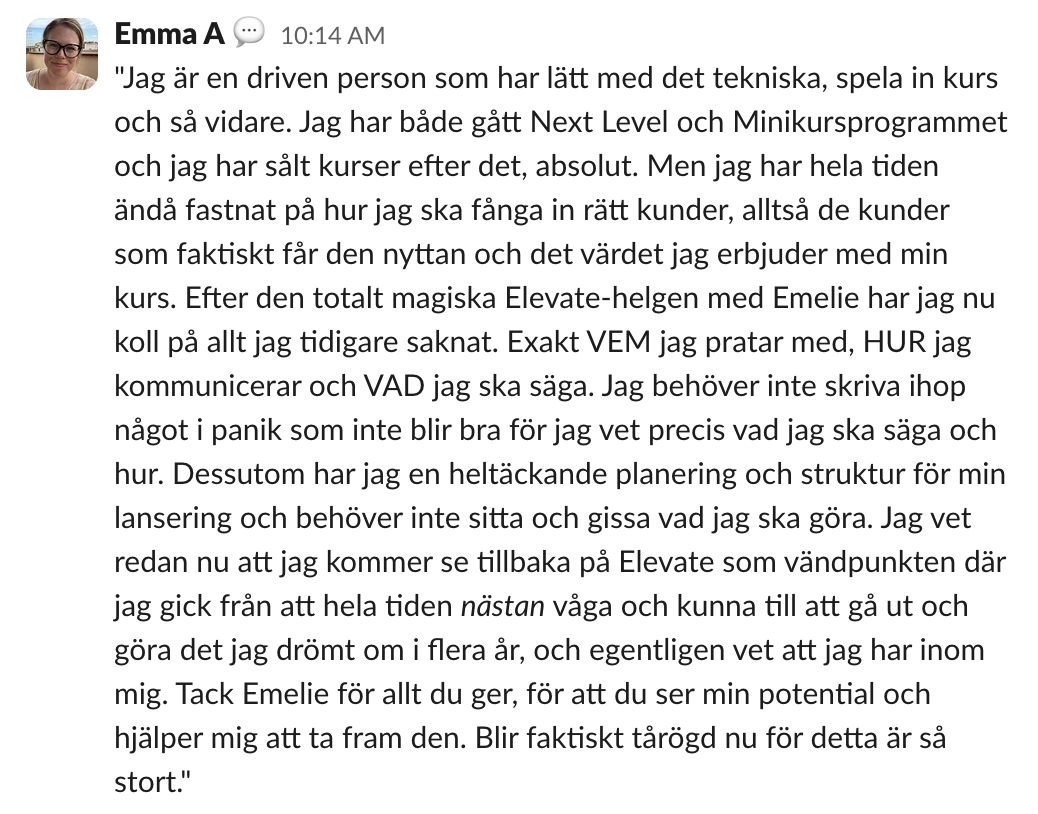Click the word lansering
Screen dimensions: 1038x814
tap(173, 518)
